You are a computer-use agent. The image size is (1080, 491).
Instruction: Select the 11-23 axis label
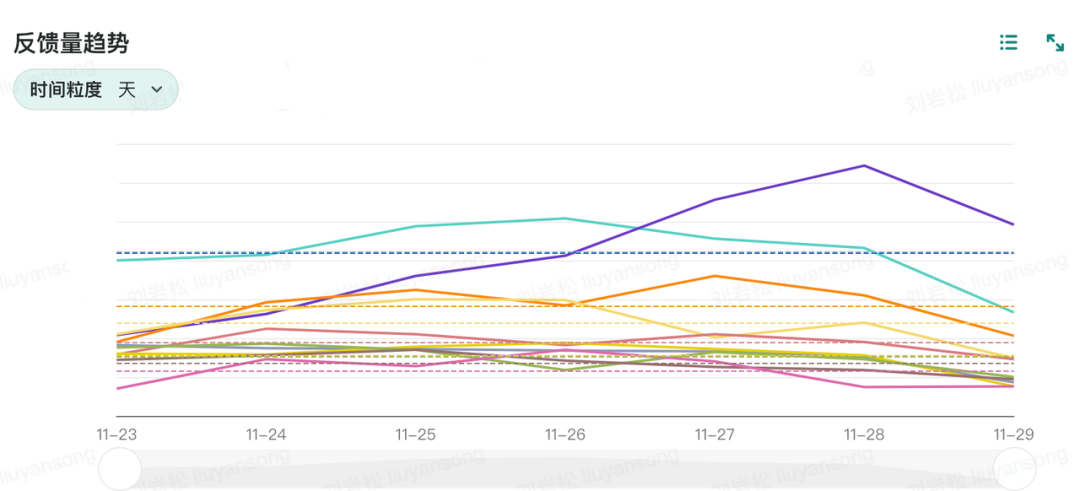coord(116,435)
